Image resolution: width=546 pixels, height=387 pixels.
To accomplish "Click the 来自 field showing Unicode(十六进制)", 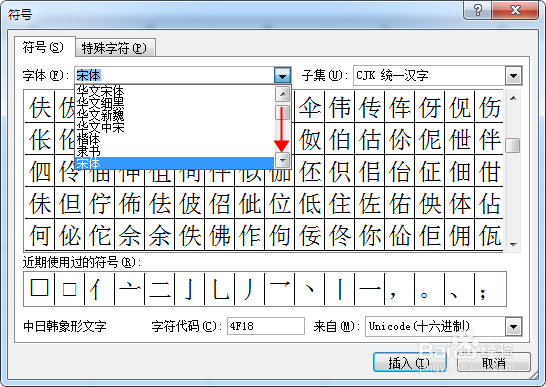I will [435, 326].
